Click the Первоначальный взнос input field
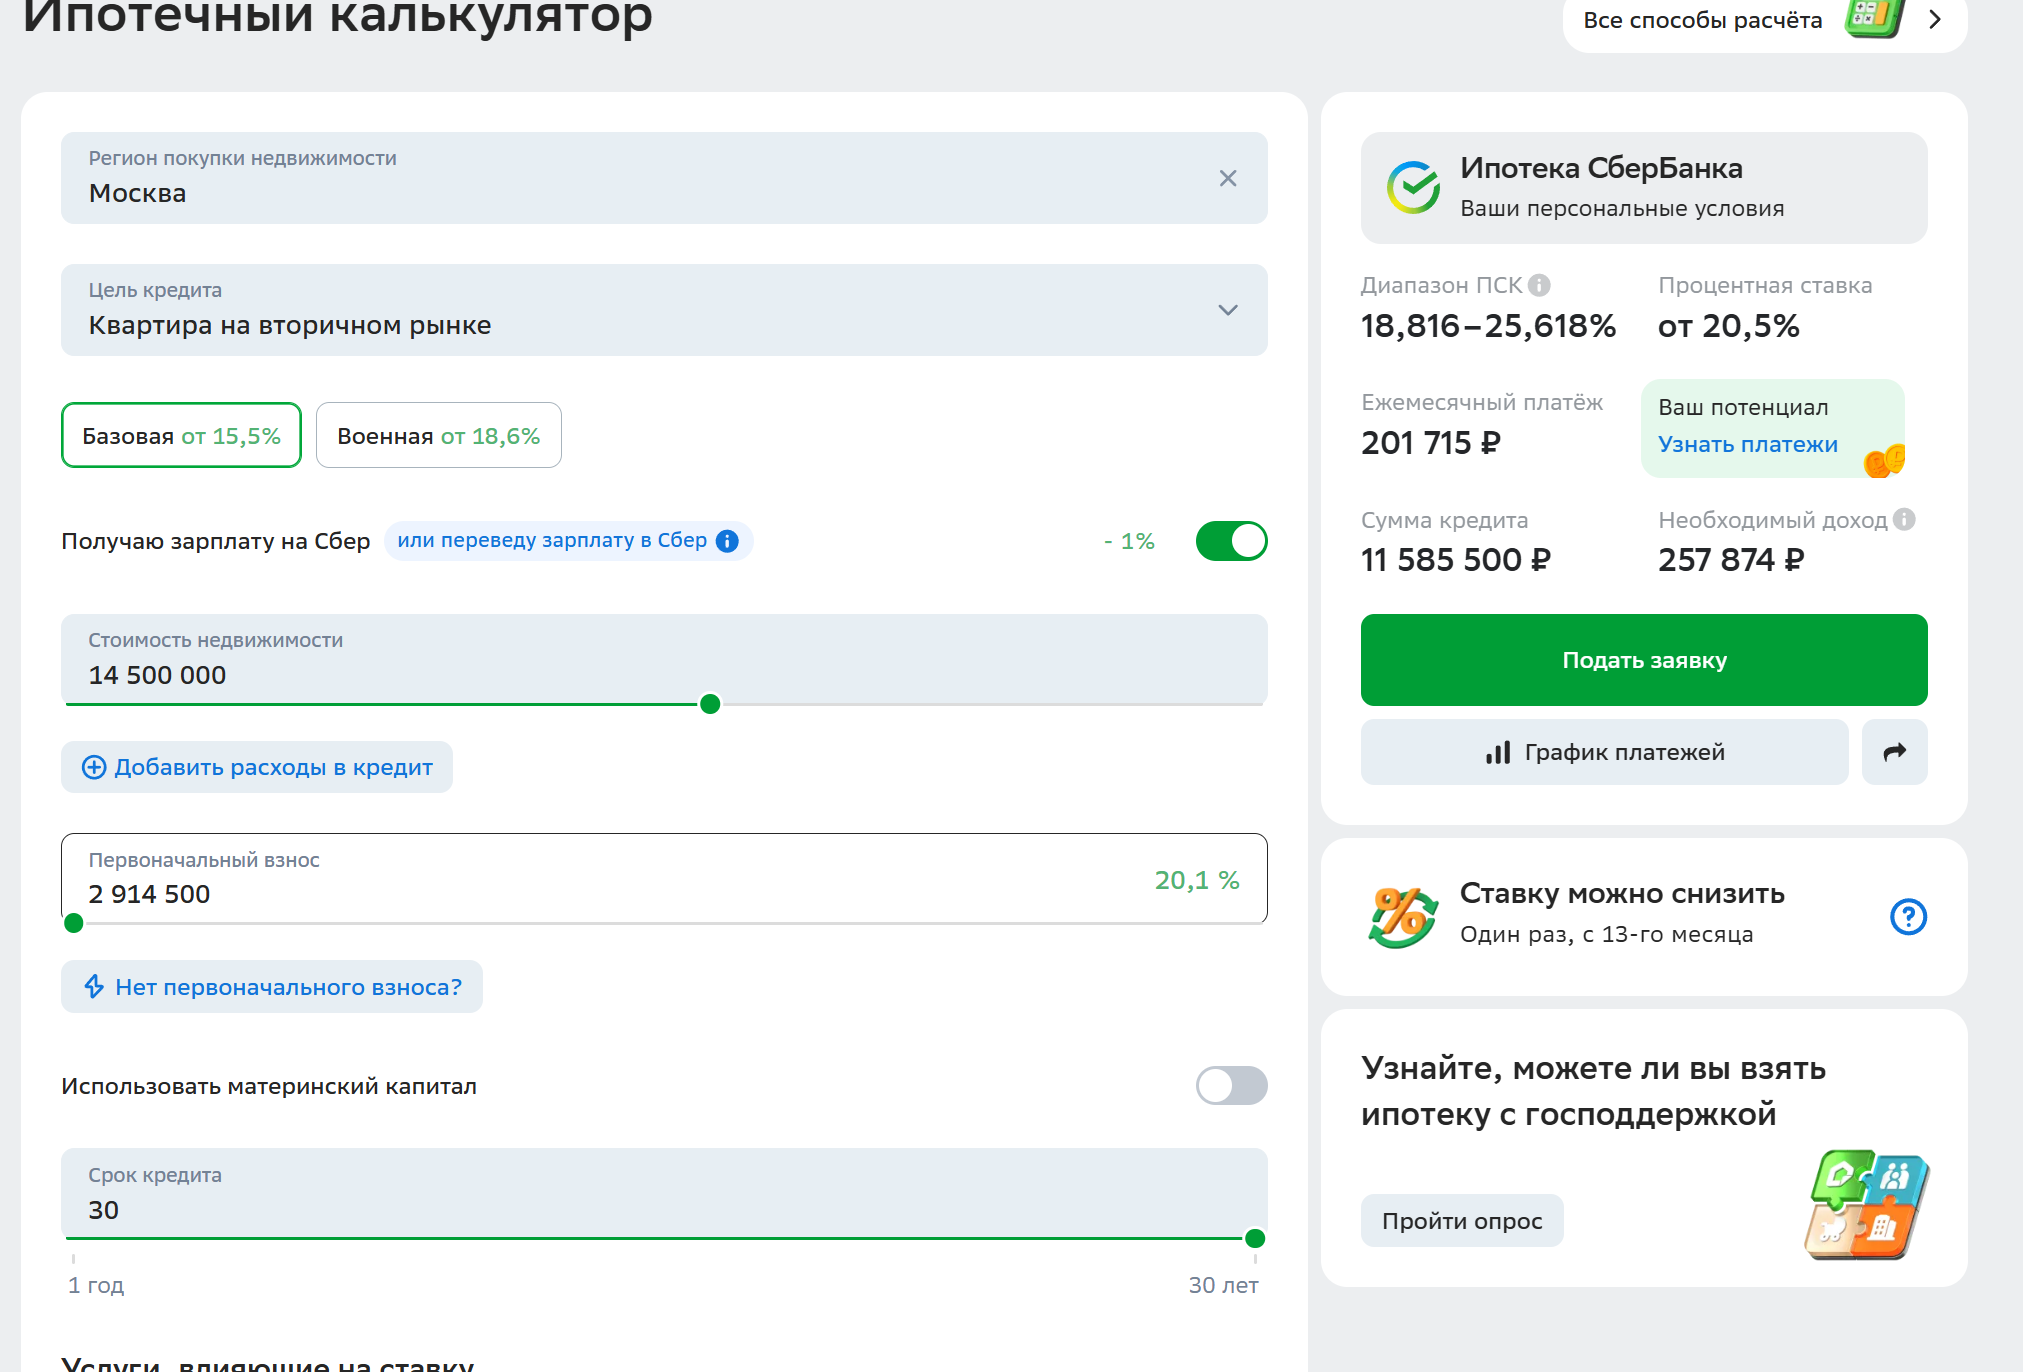Image resolution: width=2023 pixels, height=1372 pixels. coord(664,878)
